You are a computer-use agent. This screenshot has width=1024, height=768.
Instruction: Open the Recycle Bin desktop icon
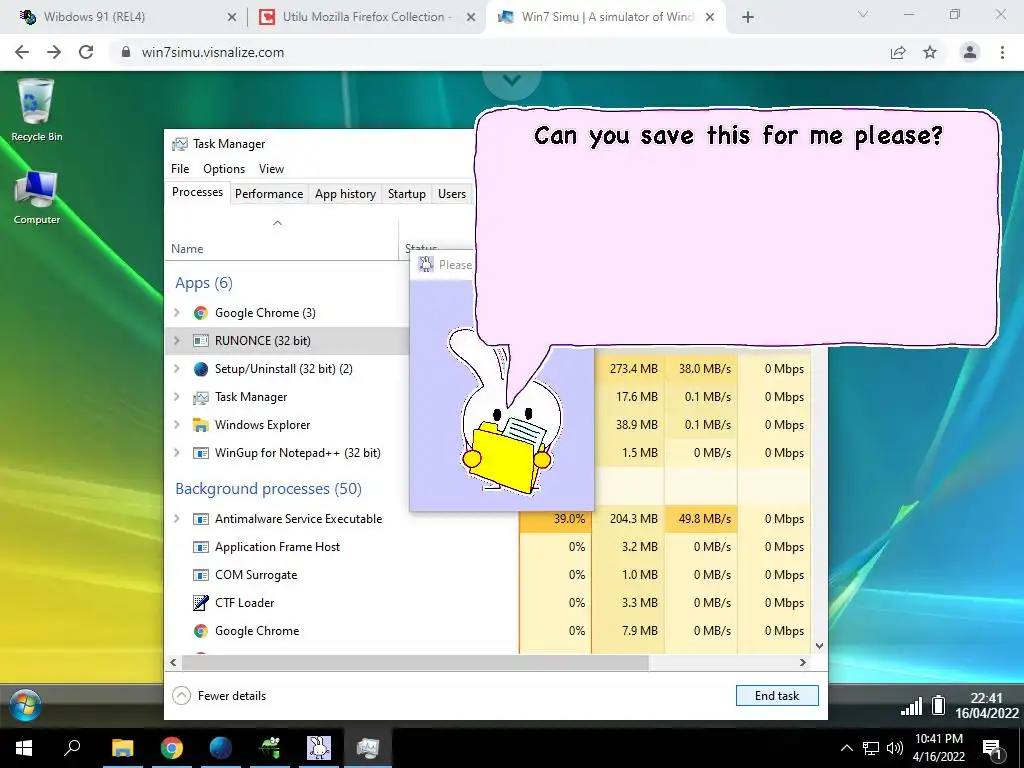tap(37, 110)
